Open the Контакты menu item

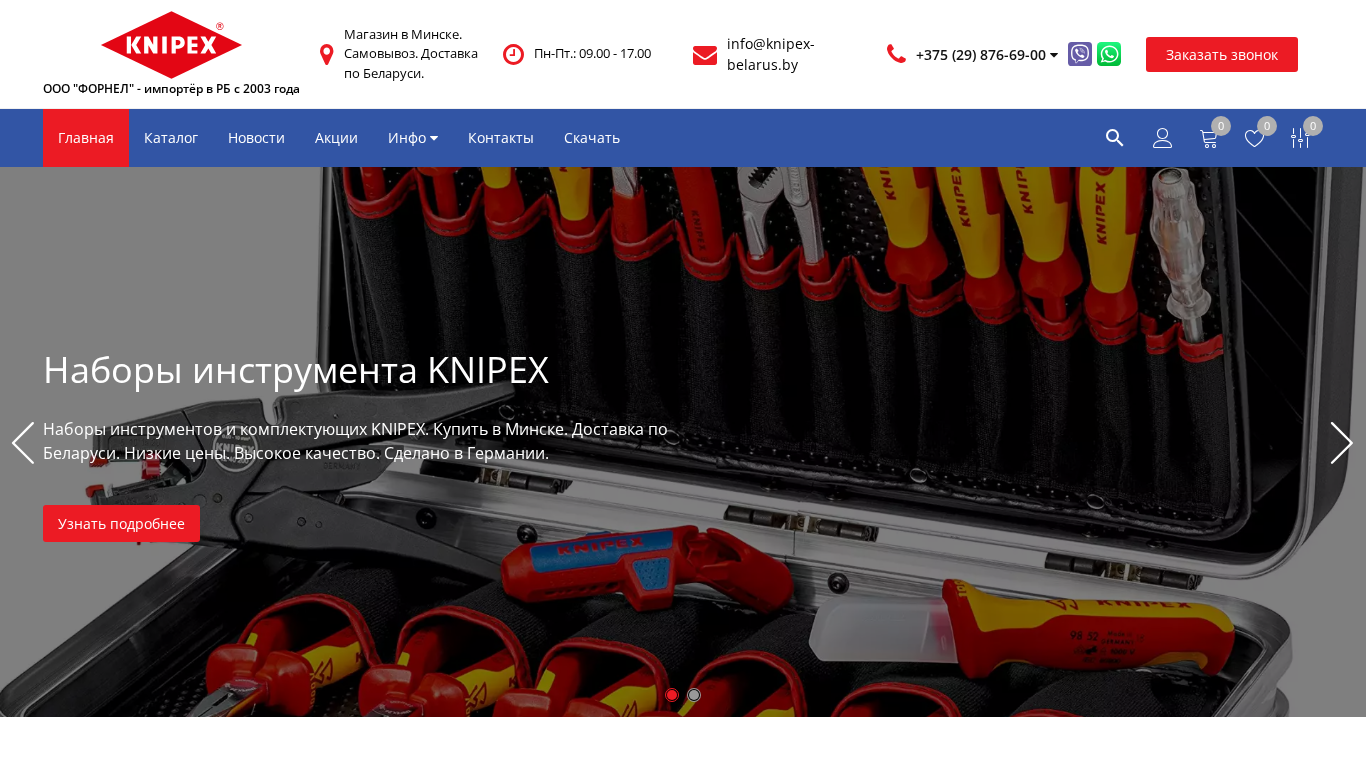pyautogui.click(x=501, y=138)
